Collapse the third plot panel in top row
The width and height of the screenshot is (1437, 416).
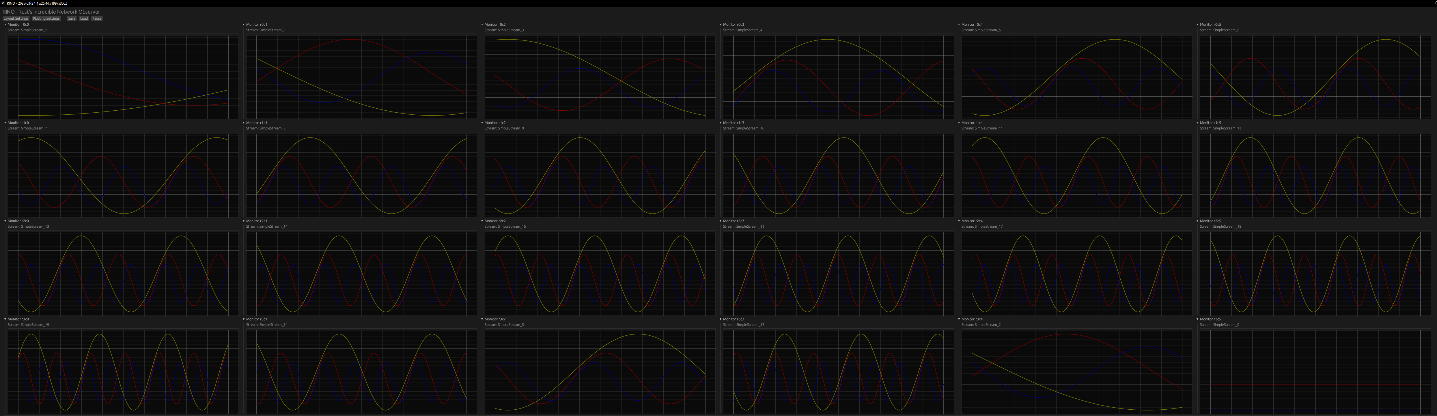[x=484, y=24]
